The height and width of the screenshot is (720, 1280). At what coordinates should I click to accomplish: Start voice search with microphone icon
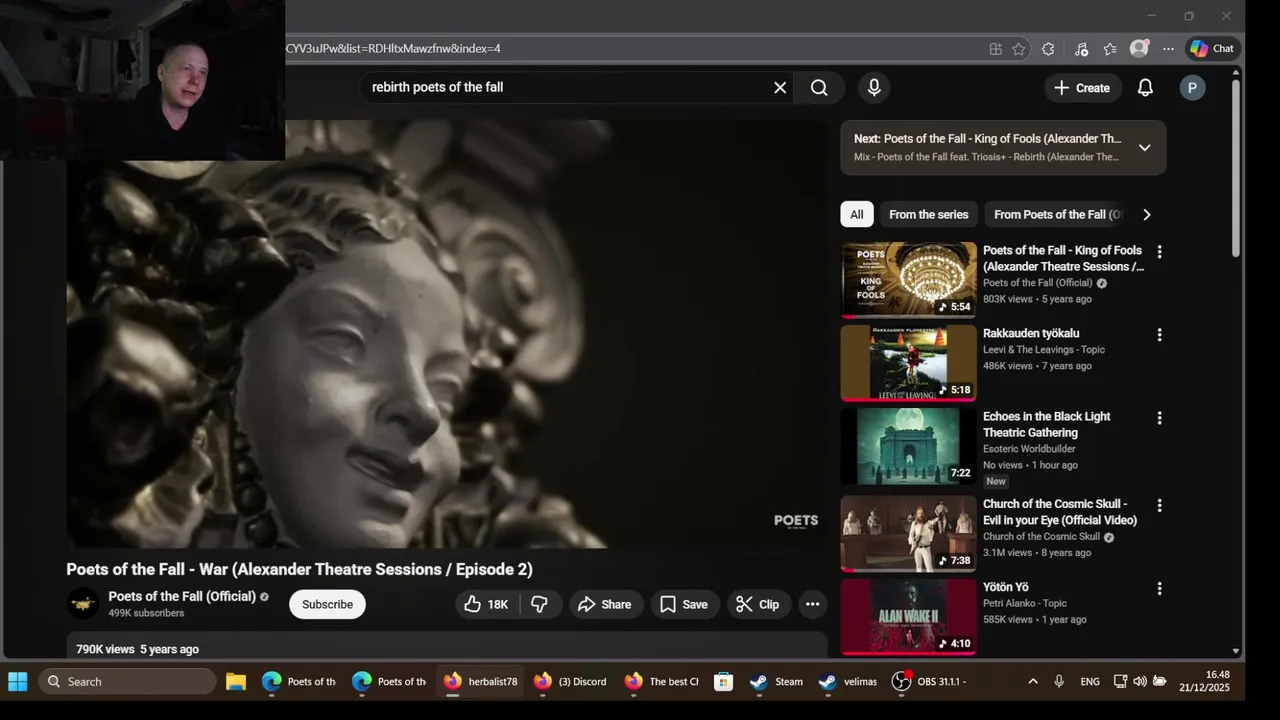tap(874, 88)
